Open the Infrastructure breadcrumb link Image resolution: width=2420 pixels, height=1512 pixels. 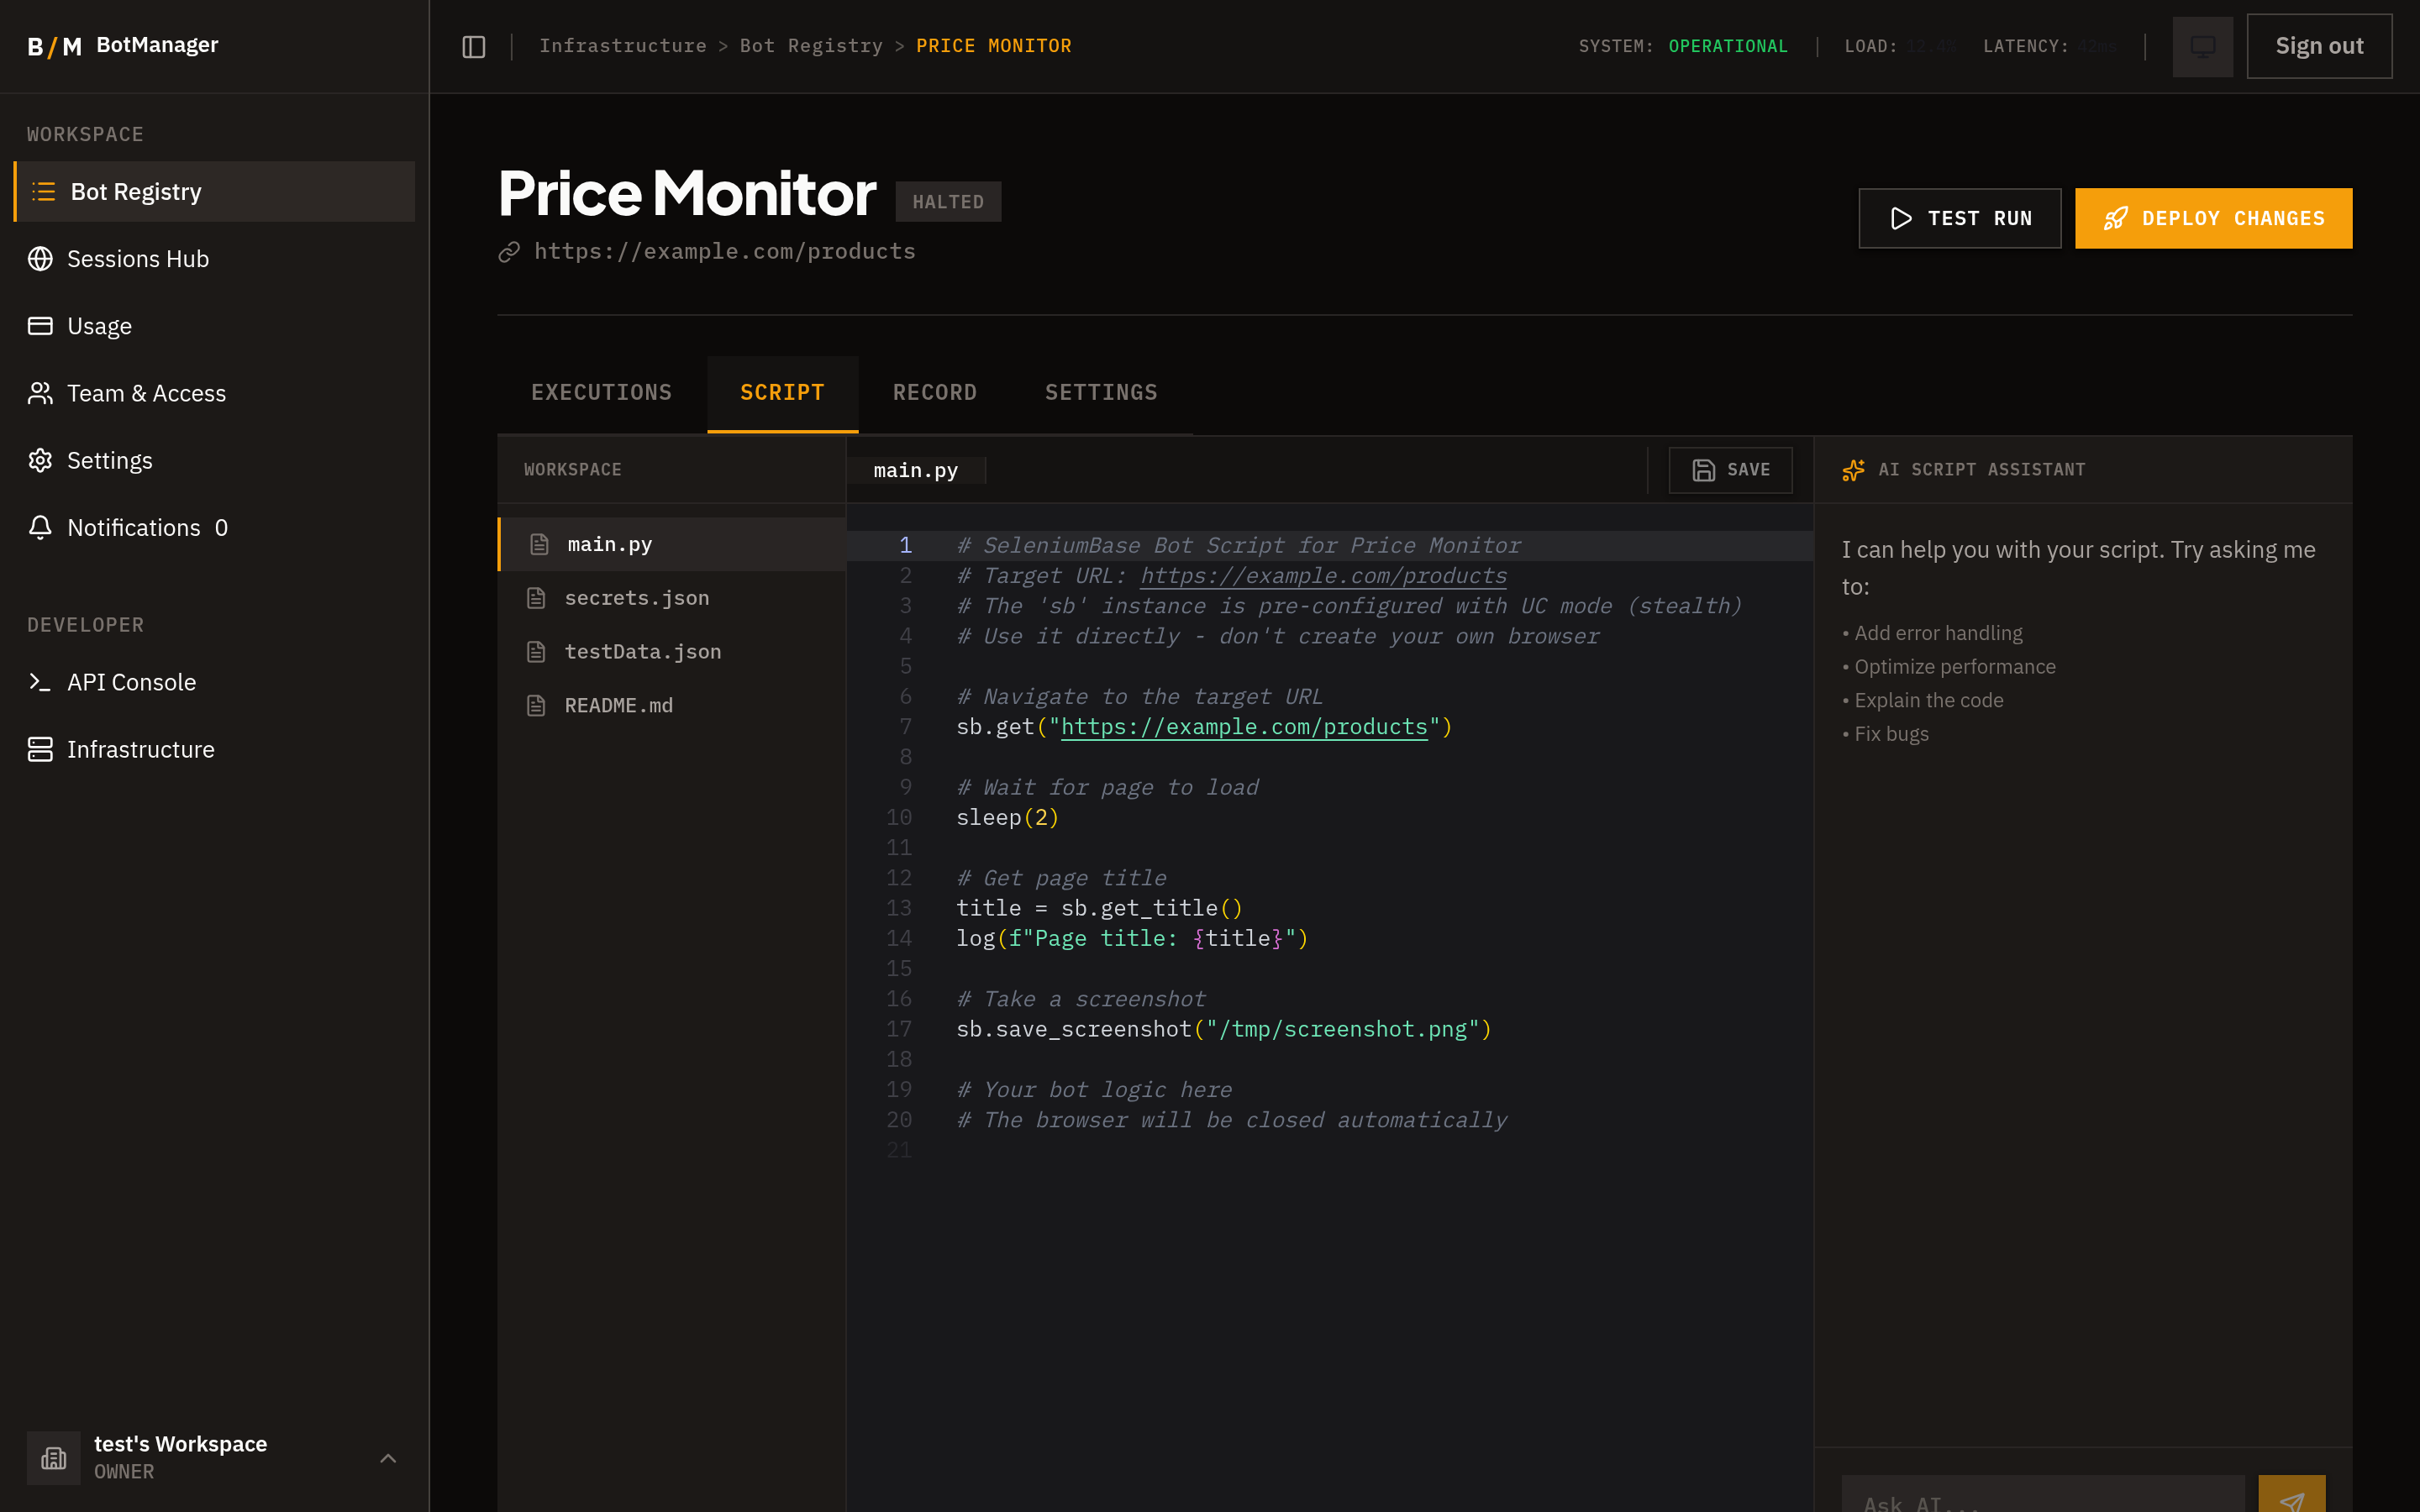pos(622,45)
